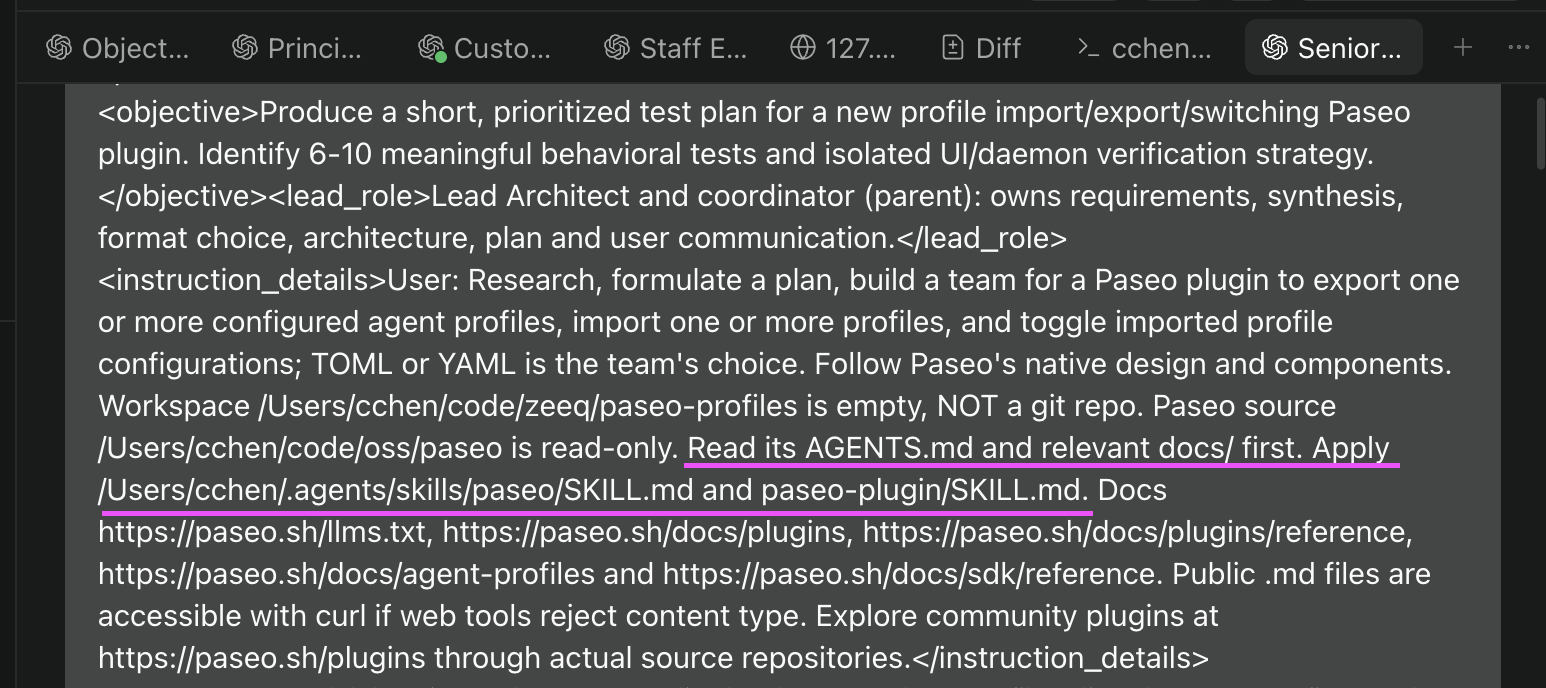
Task: Click the globe icon on the 127.... tab
Action: [803, 48]
